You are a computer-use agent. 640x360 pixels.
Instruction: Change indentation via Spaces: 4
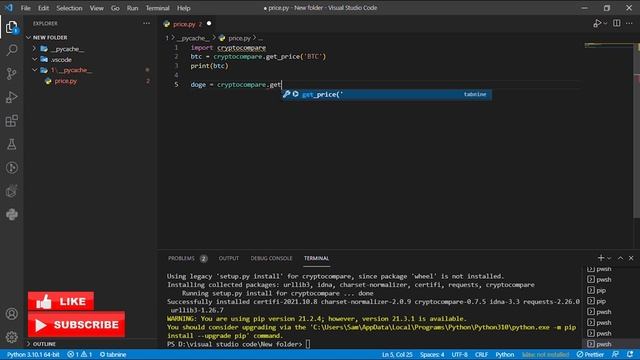coord(432,354)
